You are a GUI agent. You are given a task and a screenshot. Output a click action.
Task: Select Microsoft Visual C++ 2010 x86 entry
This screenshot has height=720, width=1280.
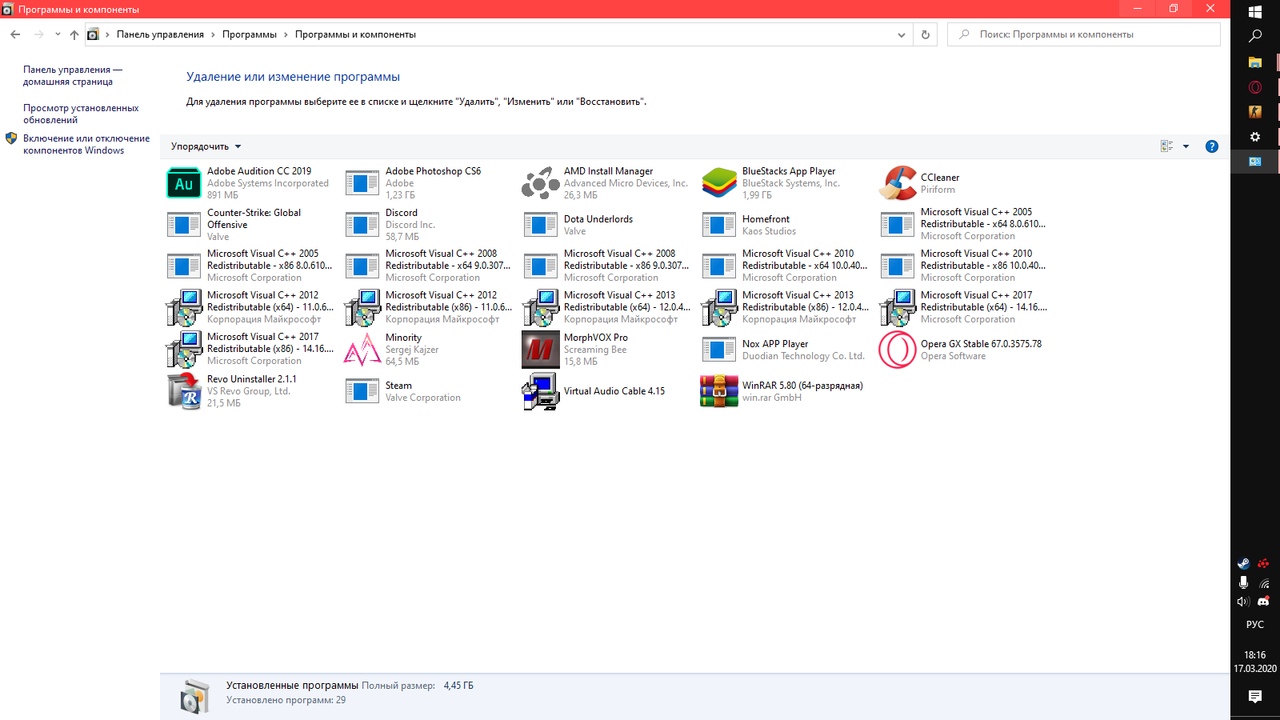[964, 266]
